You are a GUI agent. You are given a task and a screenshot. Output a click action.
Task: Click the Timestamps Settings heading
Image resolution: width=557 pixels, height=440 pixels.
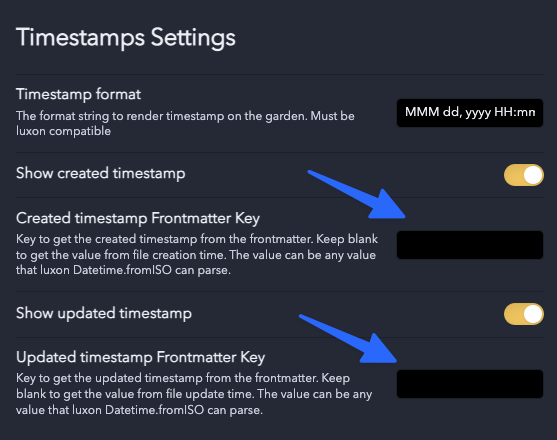tap(126, 38)
